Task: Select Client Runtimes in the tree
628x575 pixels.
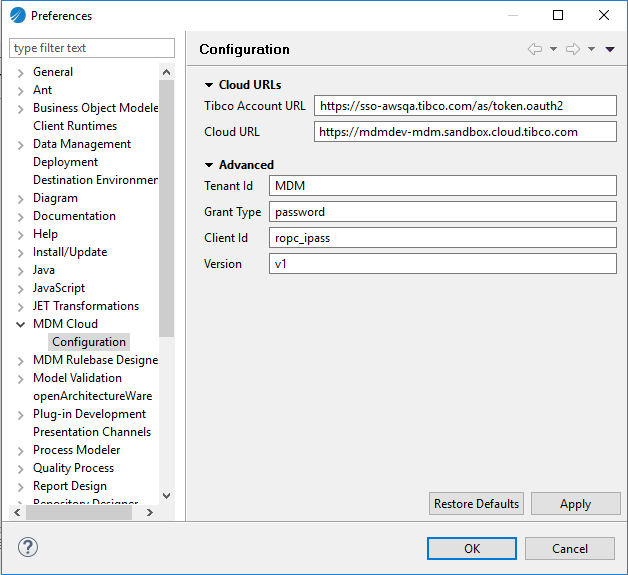Action: click(x=75, y=126)
